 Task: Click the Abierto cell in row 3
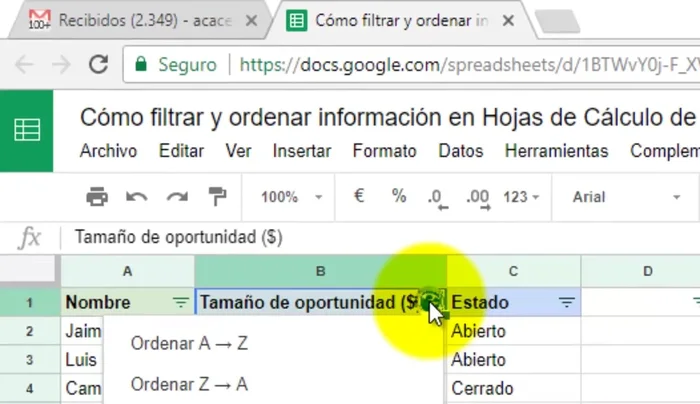click(x=513, y=360)
